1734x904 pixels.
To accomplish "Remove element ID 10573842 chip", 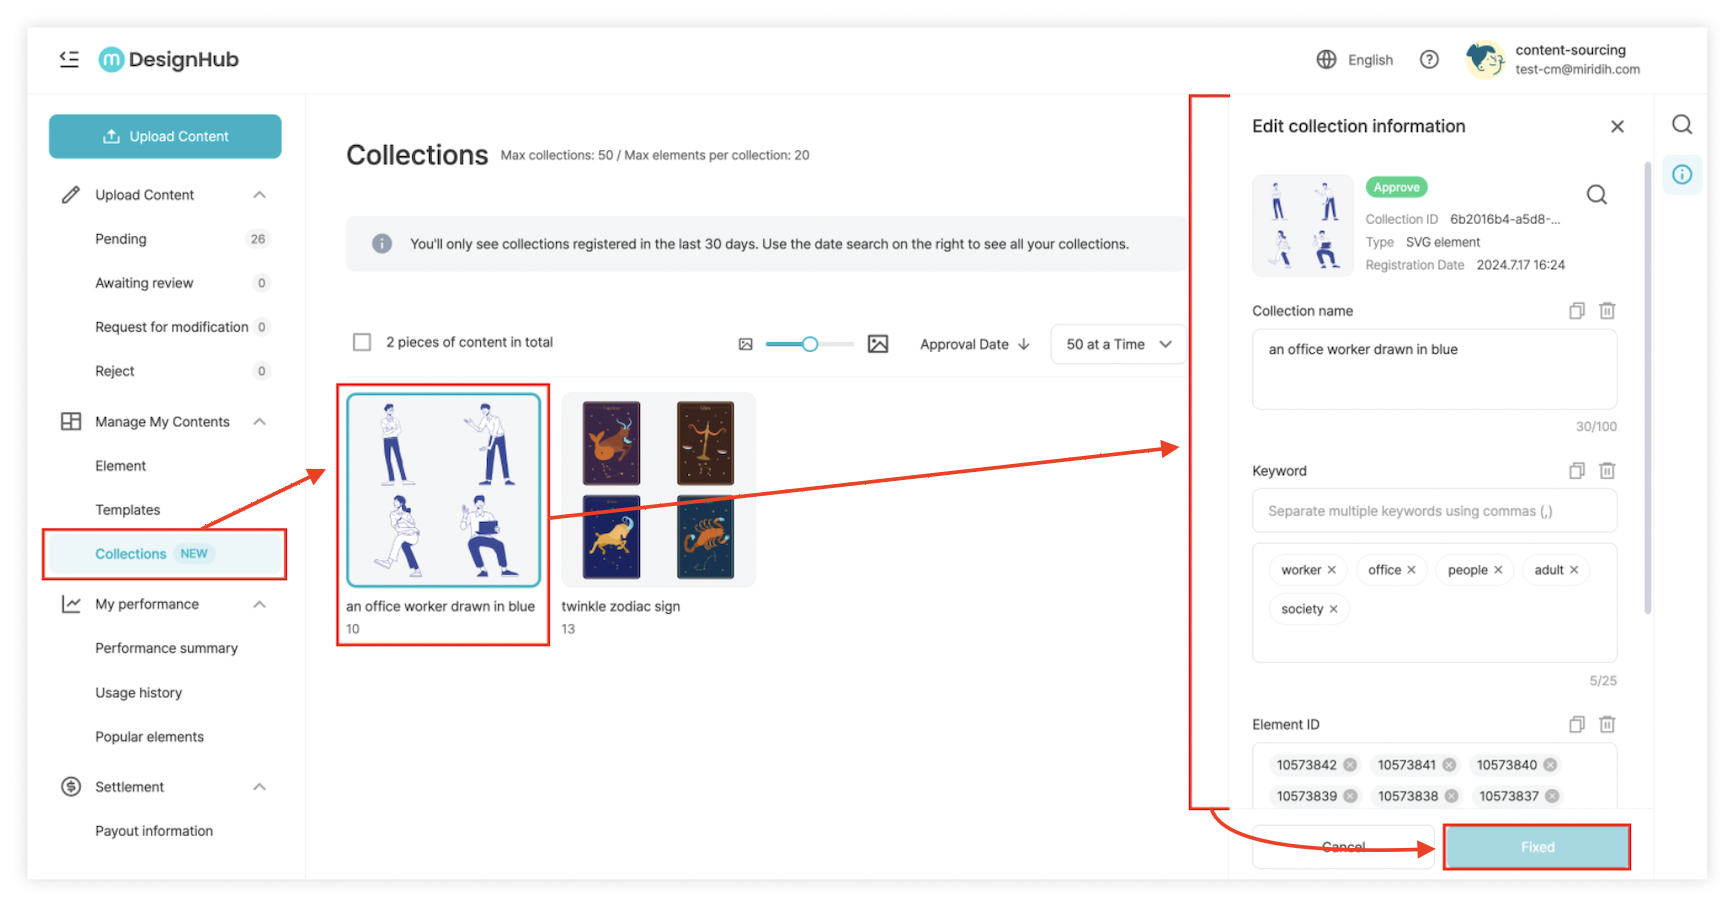I will (x=1350, y=765).
